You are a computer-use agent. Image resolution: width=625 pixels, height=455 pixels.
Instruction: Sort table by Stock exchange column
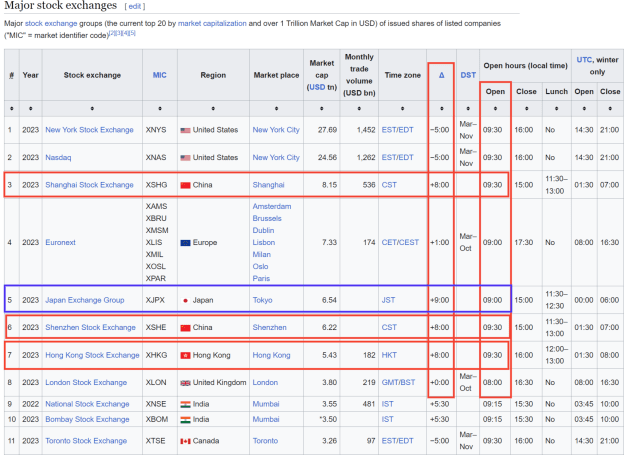[x=92, y=108]
